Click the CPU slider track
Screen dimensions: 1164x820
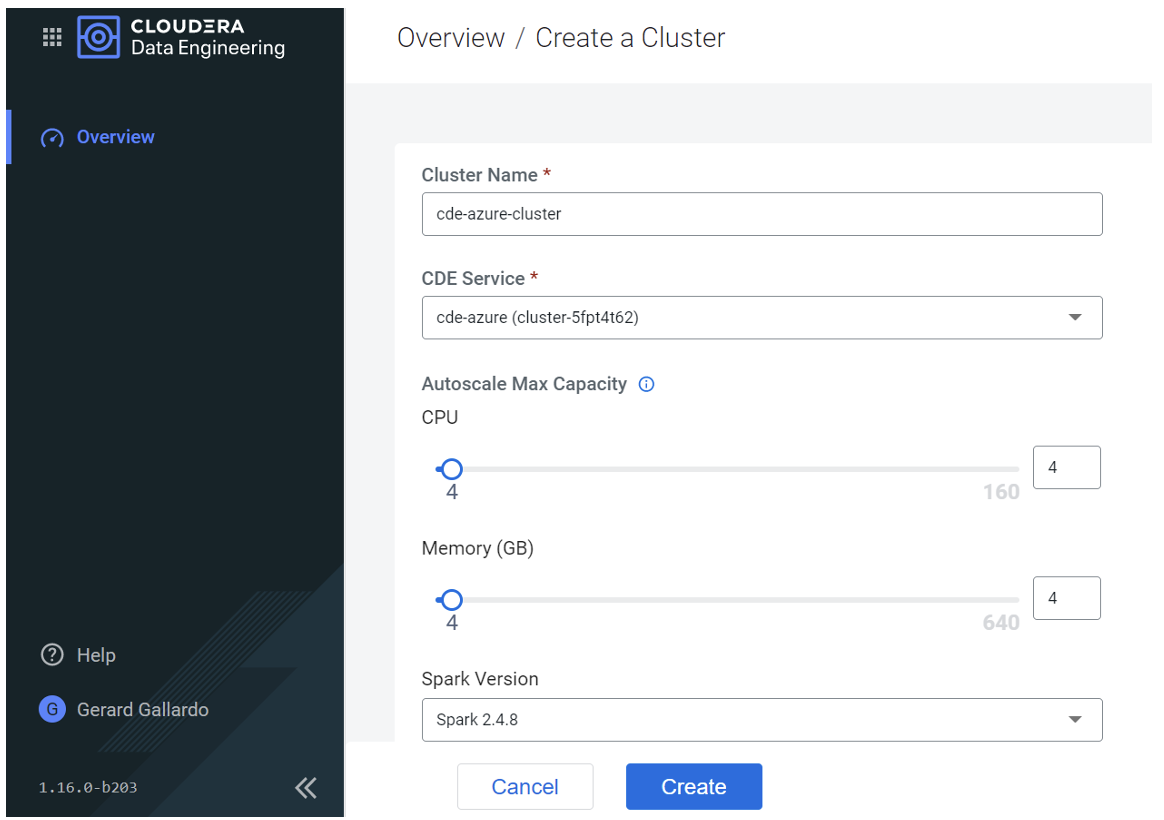tap(728, 469)
